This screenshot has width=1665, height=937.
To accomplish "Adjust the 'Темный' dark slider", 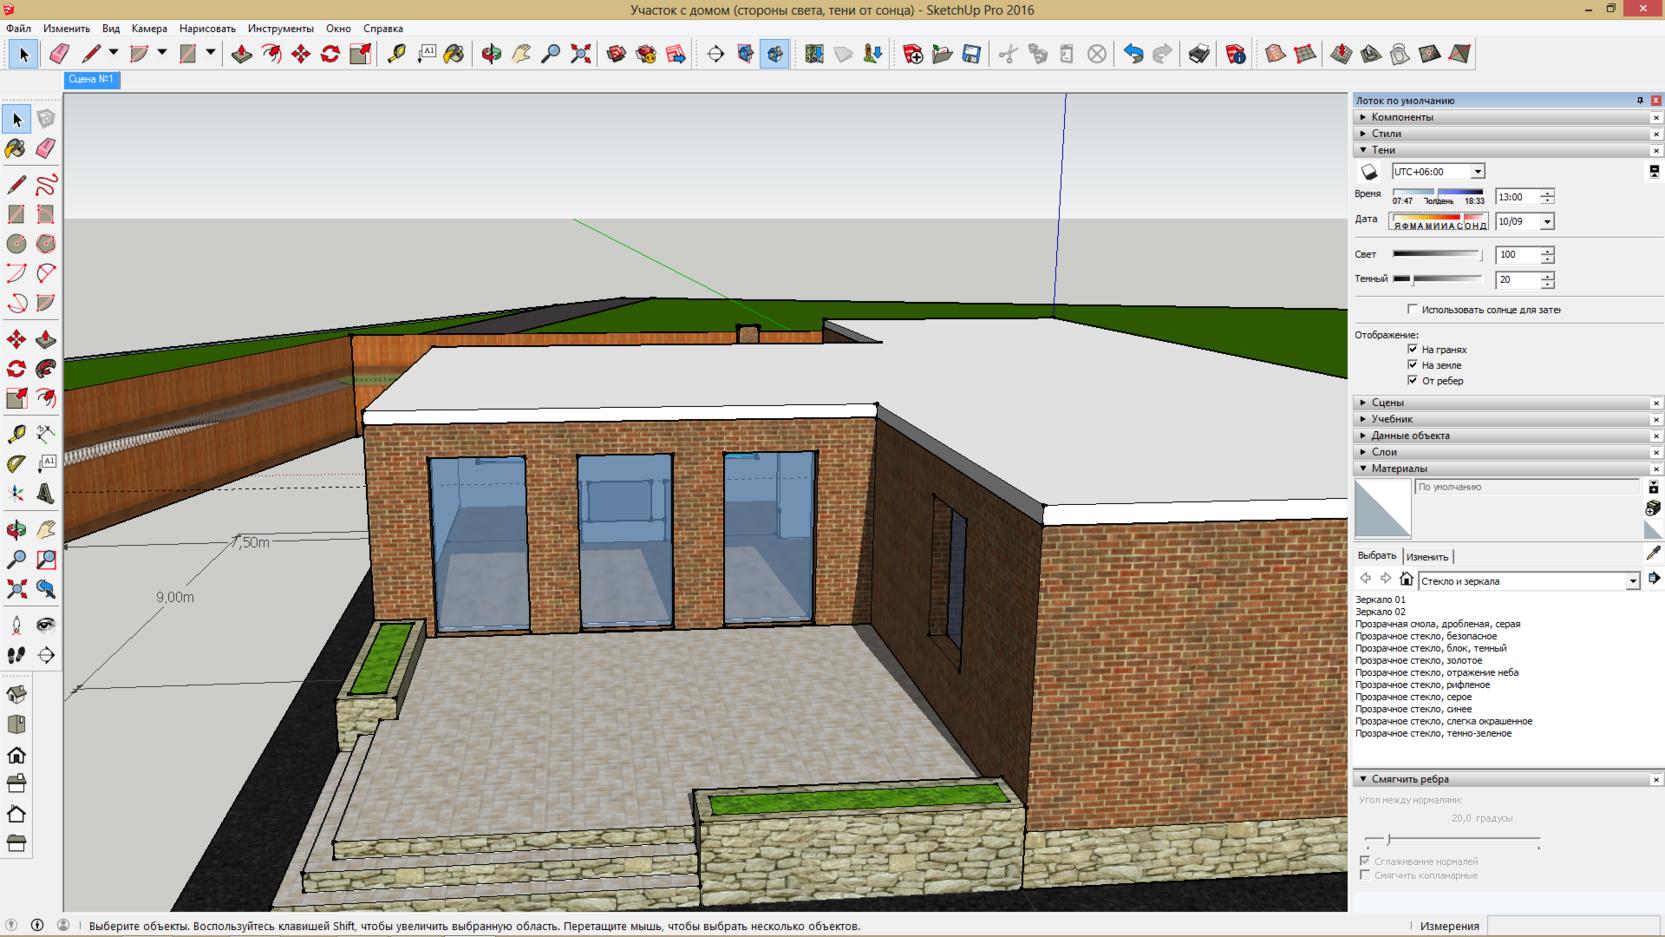I will [1437, 279].
